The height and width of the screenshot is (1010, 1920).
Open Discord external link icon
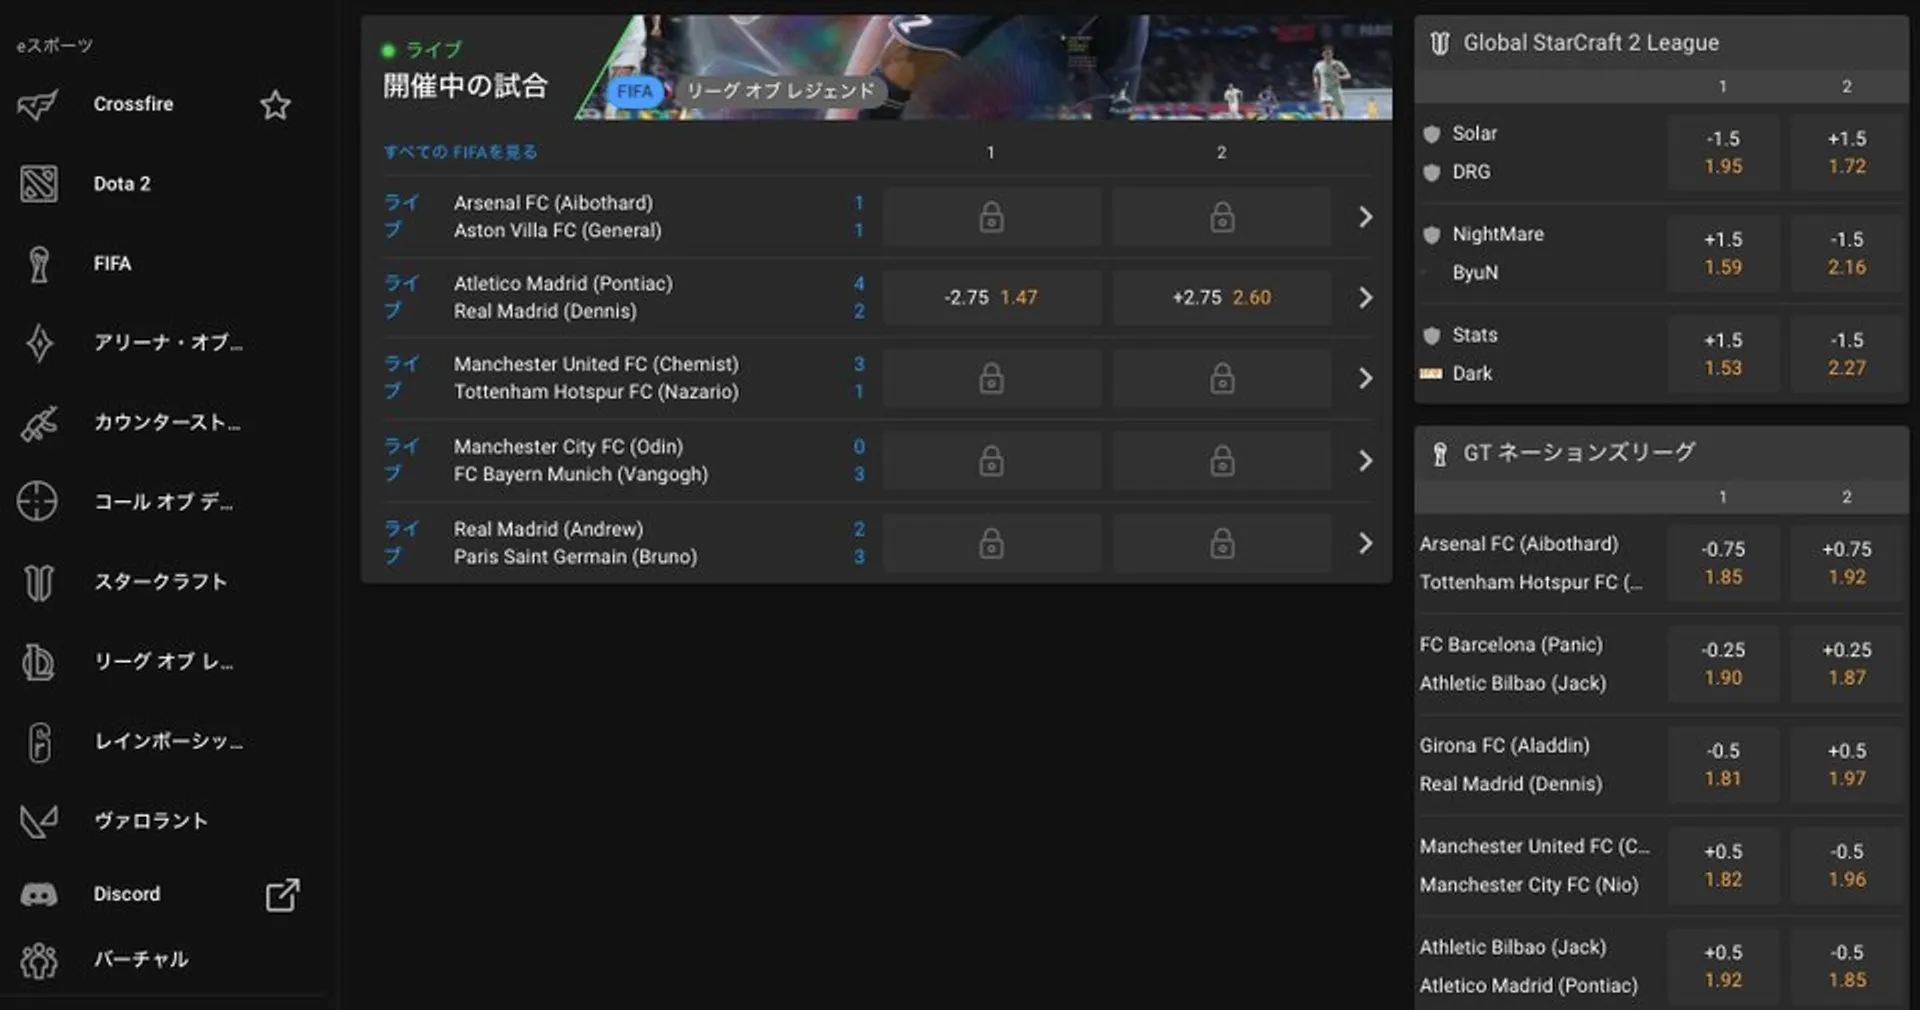[282, 894]
